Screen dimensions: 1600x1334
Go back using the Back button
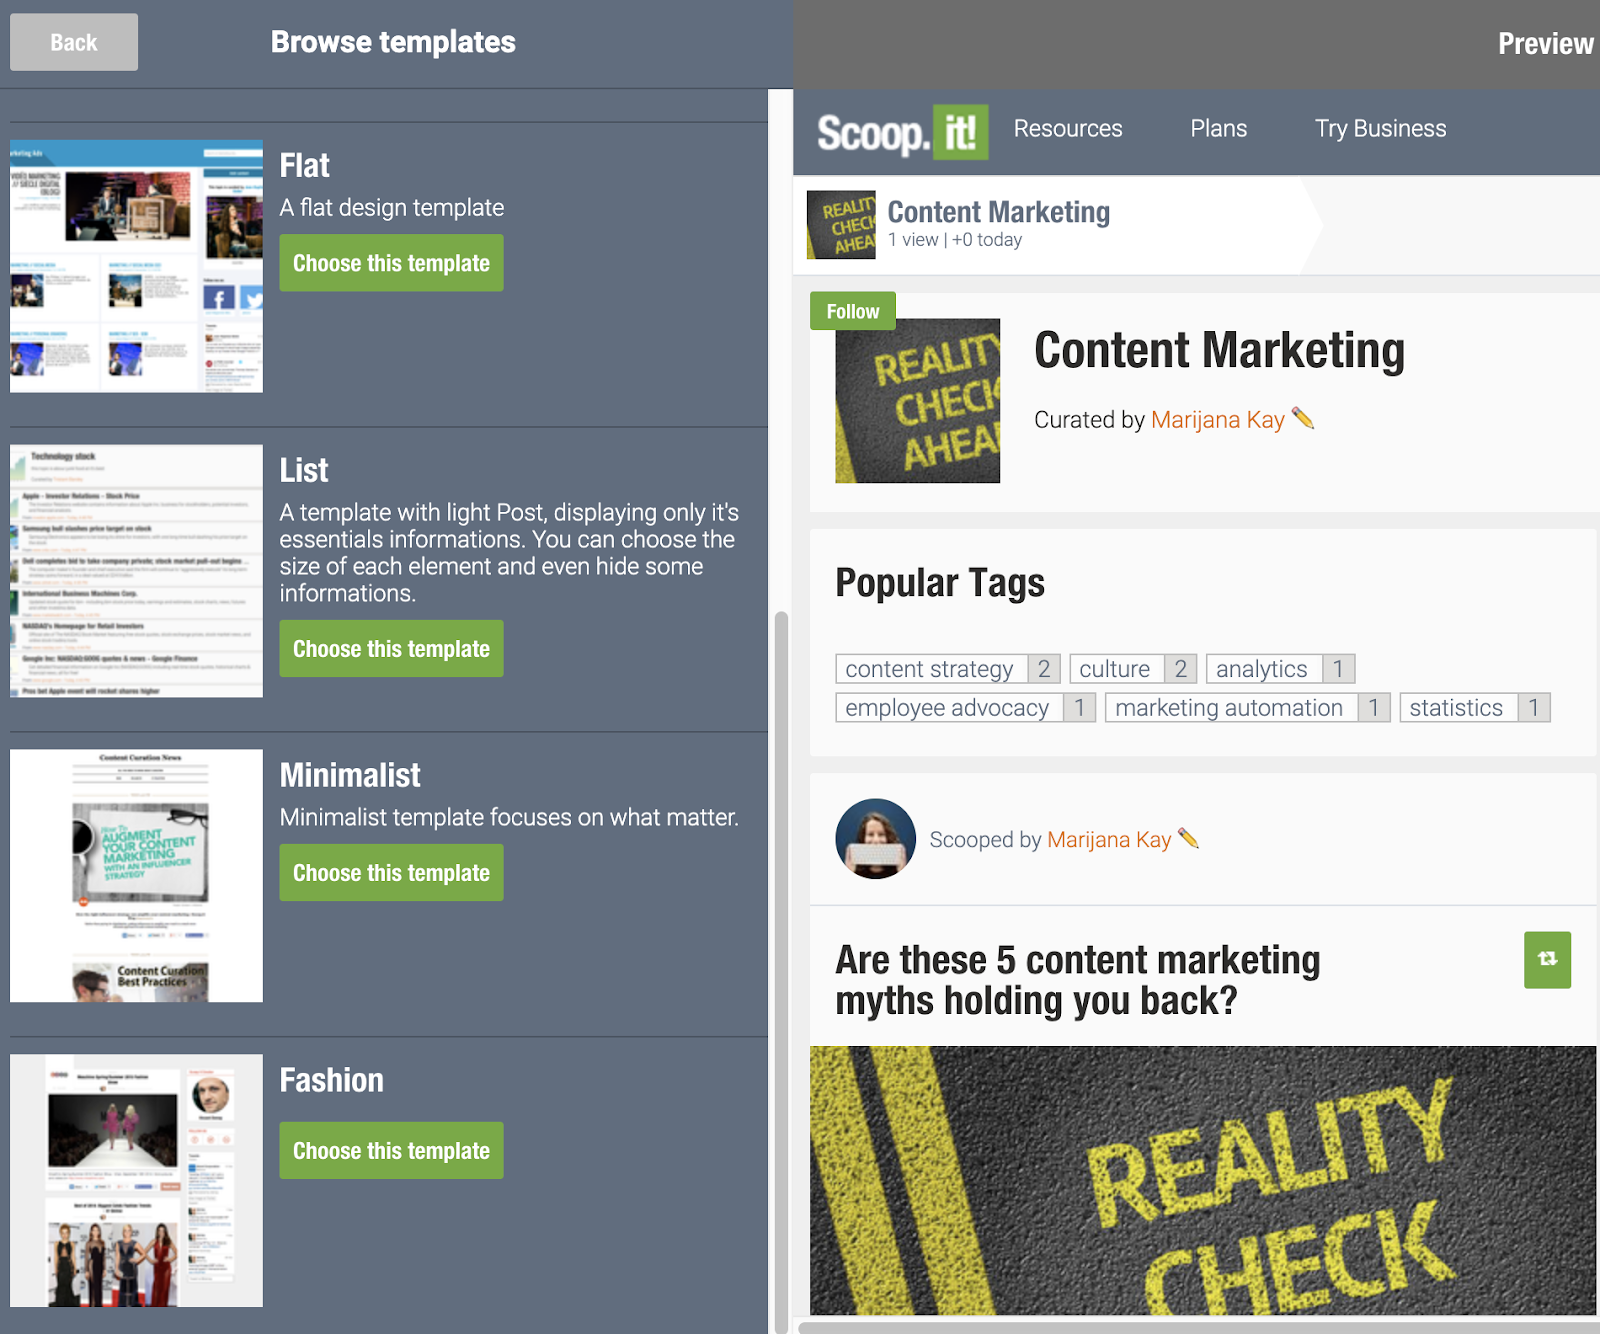74,42
